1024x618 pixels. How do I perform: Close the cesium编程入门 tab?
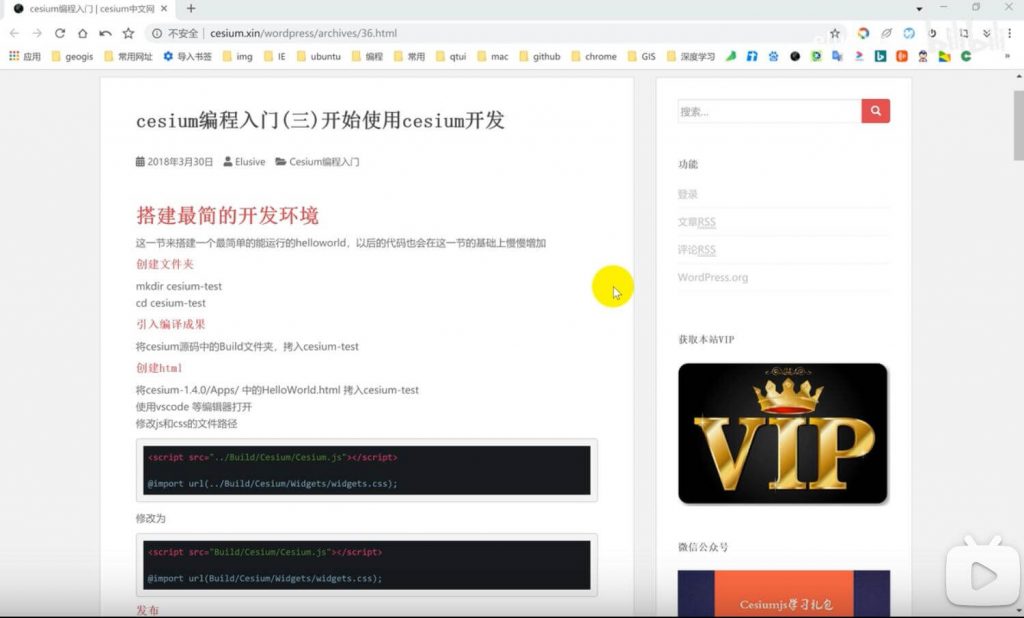[x=164, y=8]
